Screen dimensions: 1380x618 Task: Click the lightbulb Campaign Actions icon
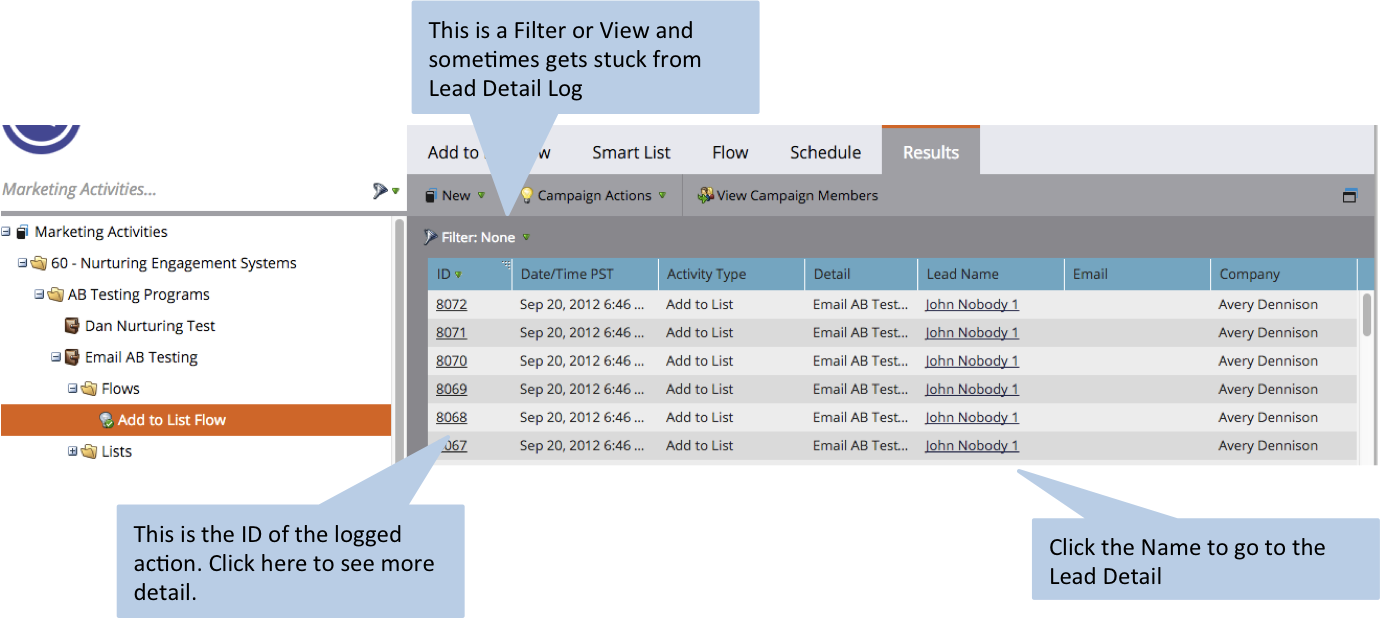pyautogui.click(x=527, y=196)
